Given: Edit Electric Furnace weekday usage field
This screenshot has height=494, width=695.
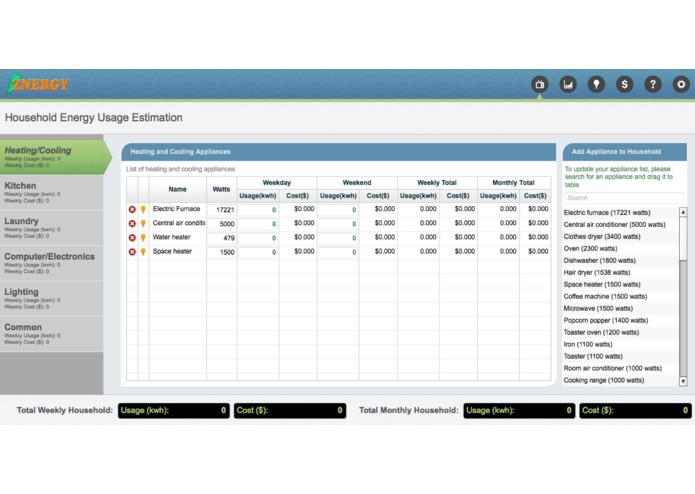Looking at the screenshot, I should [x=258, y=210].
